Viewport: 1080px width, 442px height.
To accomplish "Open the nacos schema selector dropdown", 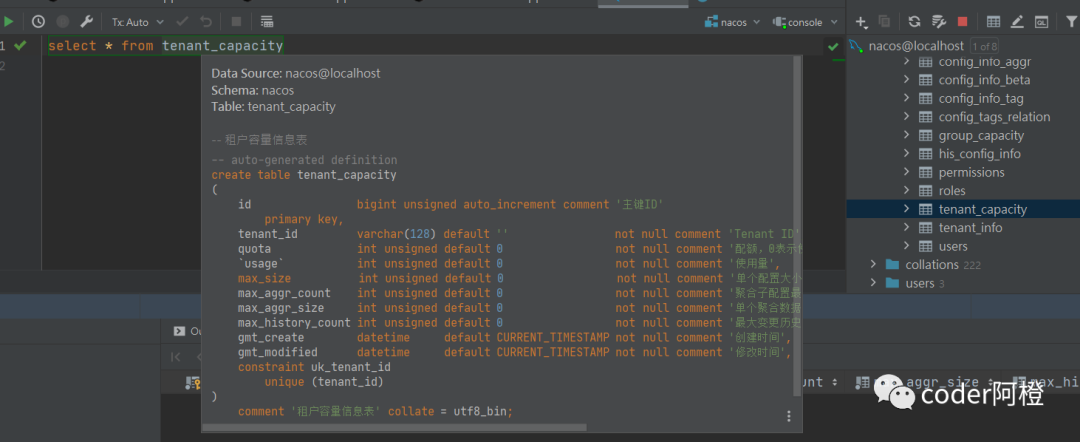I will click(x=732, y=22).
